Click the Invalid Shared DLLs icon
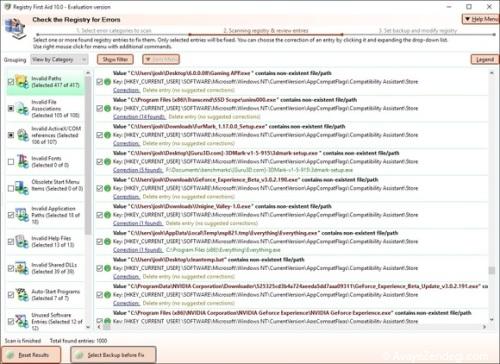The height and width of the screenshot is (364, 500). pos(22,268)
